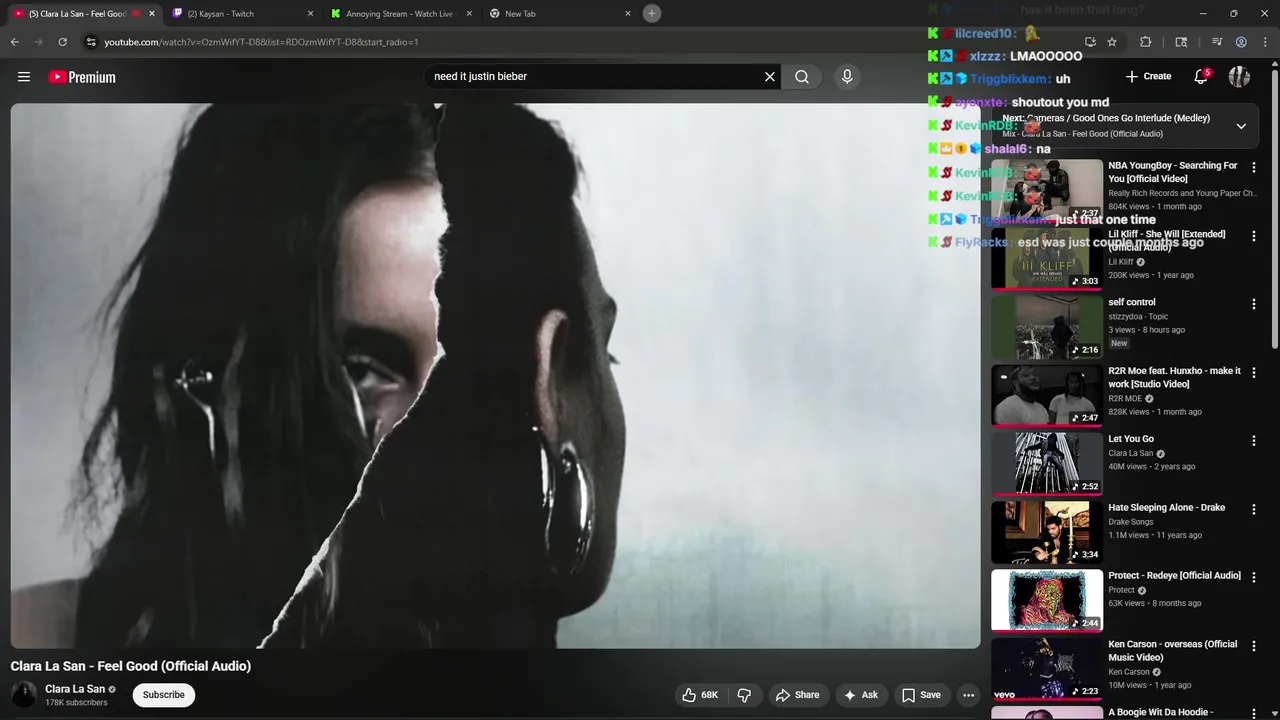Close the Kaysan - Twitch tab
The width and height of the screenshot is (1280, 720).
point(310,14)
